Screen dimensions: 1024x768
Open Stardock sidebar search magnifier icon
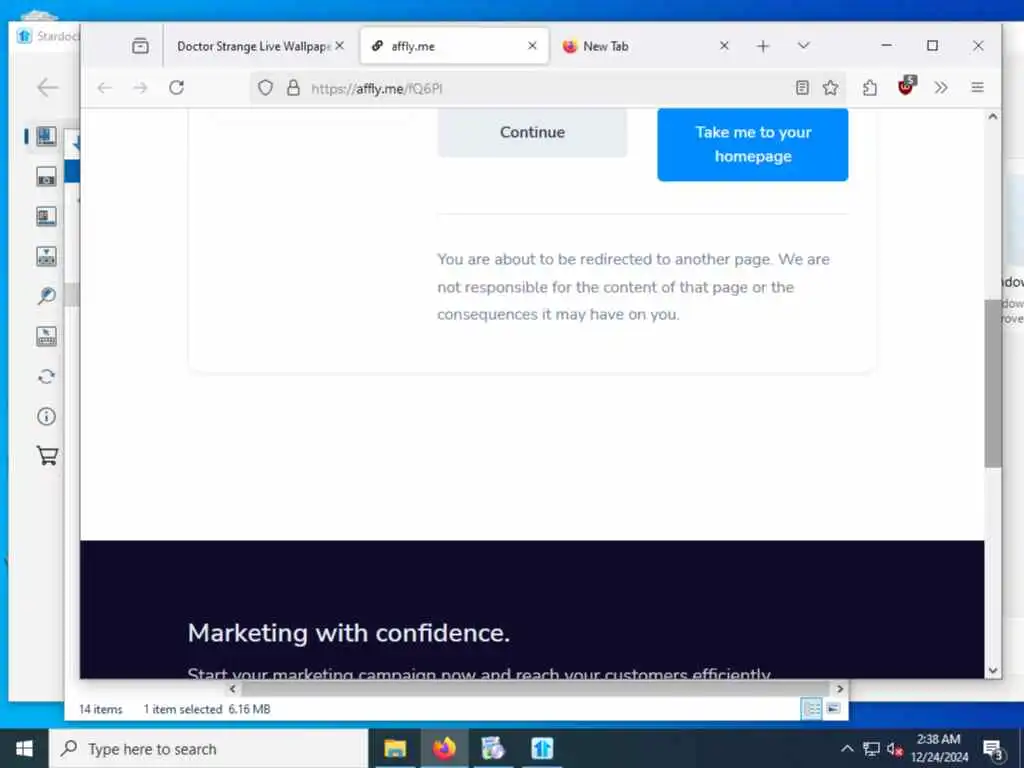click(46, 296)
